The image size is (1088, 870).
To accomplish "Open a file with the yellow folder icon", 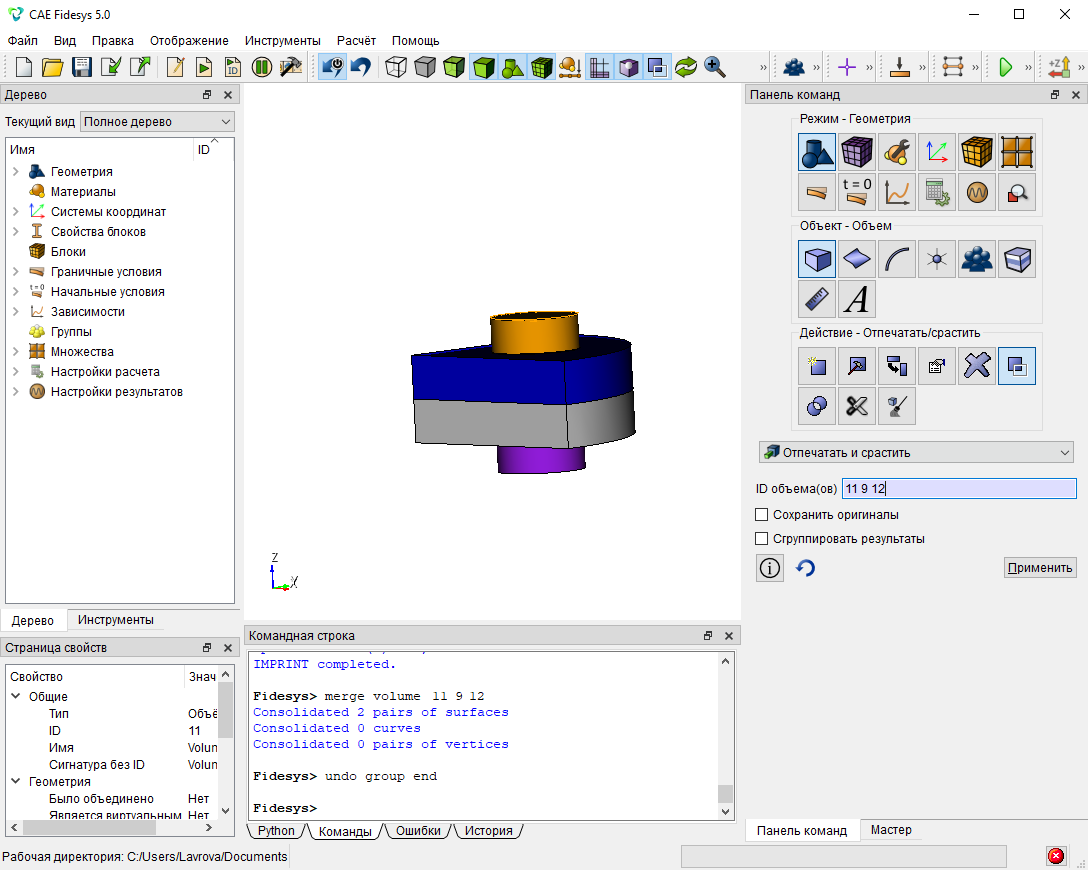I will click(x=52, y=67).
